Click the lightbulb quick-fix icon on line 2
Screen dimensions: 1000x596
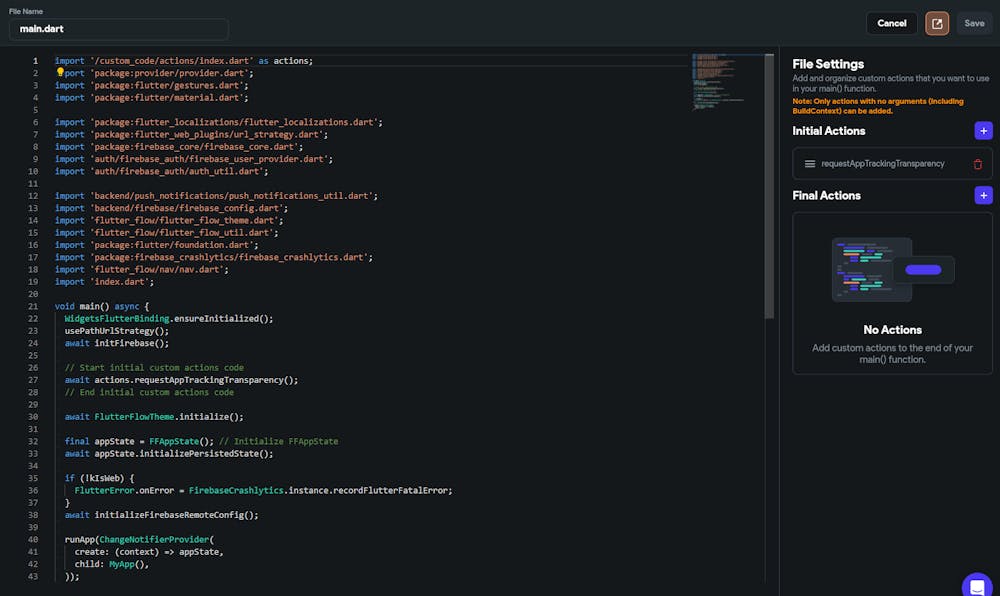pyautogui.click(x=60, y=73)
